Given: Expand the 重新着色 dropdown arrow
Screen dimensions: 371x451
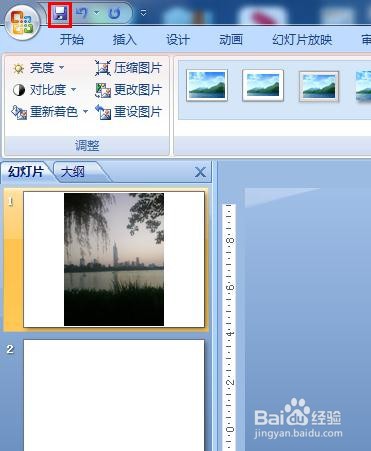Looking at the screenshot, I should [86, 111].
